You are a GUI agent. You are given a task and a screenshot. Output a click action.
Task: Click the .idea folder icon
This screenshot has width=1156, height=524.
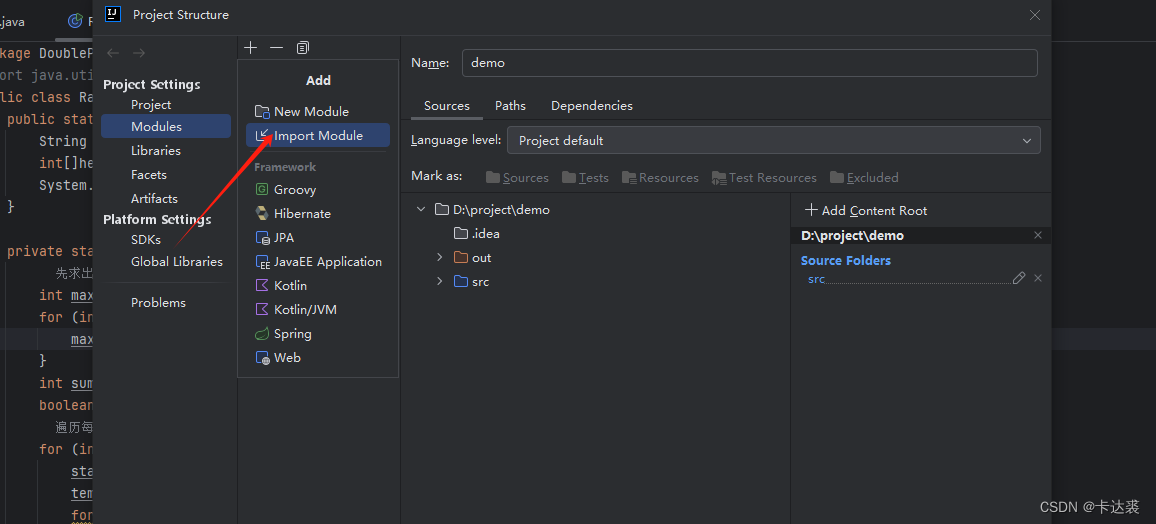(x=461, y=234)
